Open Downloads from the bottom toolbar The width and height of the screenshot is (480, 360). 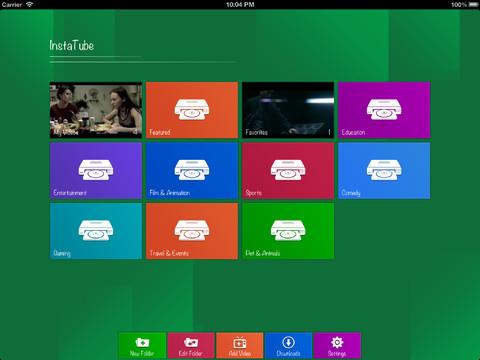tap(288, 345)
